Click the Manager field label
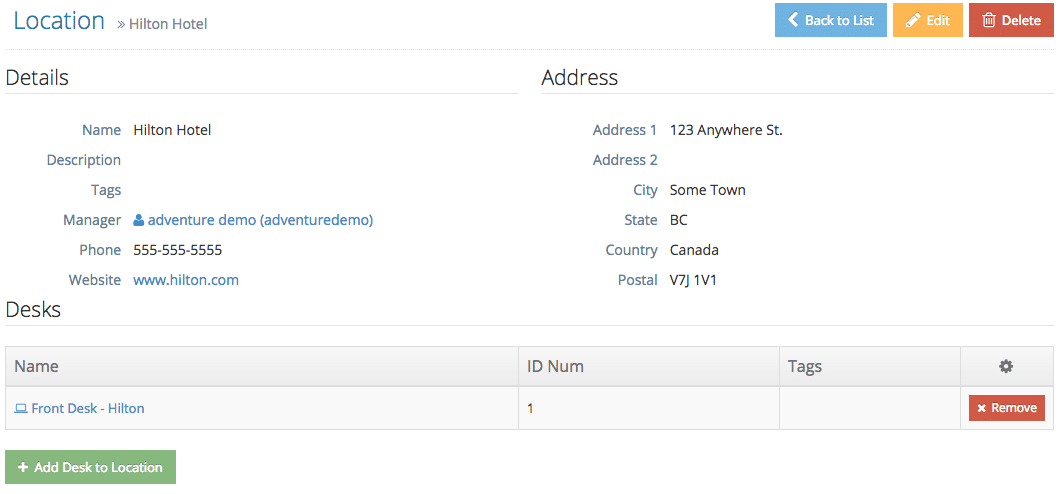The image size is (1062, 494). (92, 220)
